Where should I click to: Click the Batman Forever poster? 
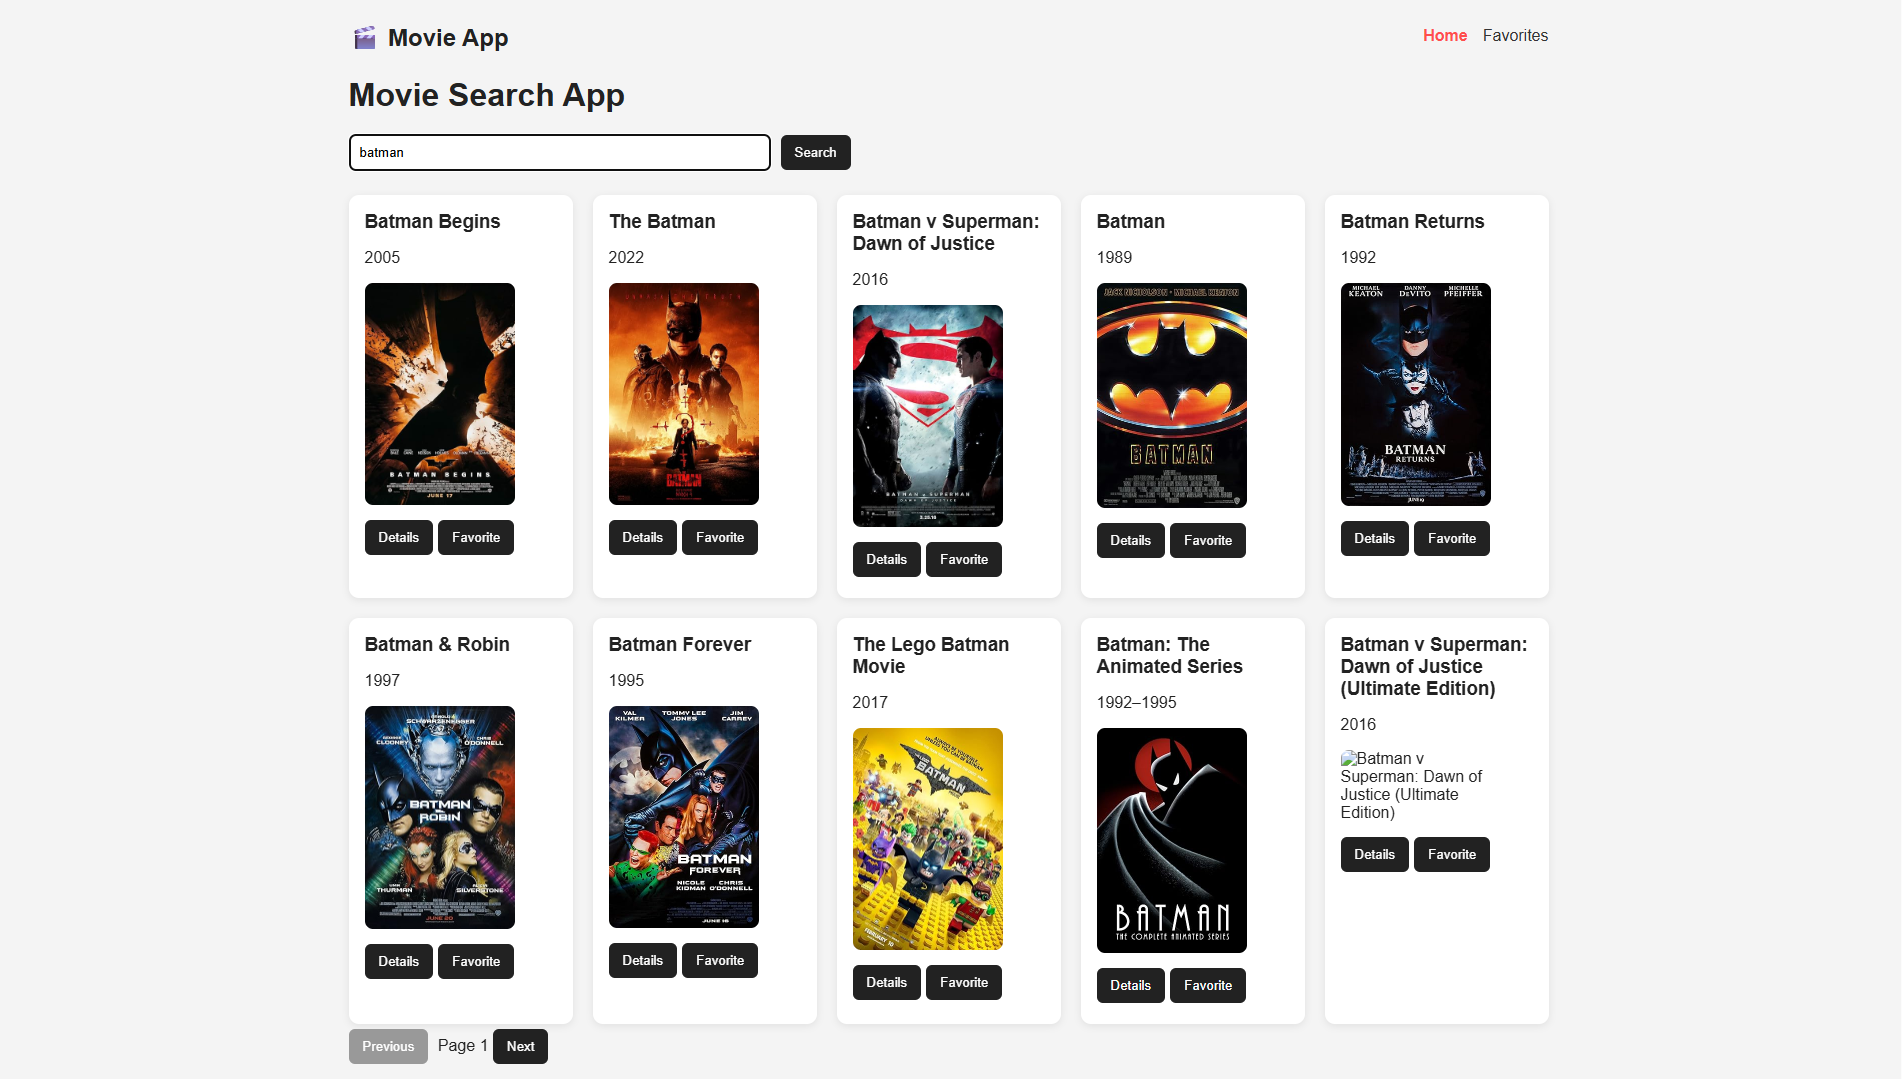(684, 817)
